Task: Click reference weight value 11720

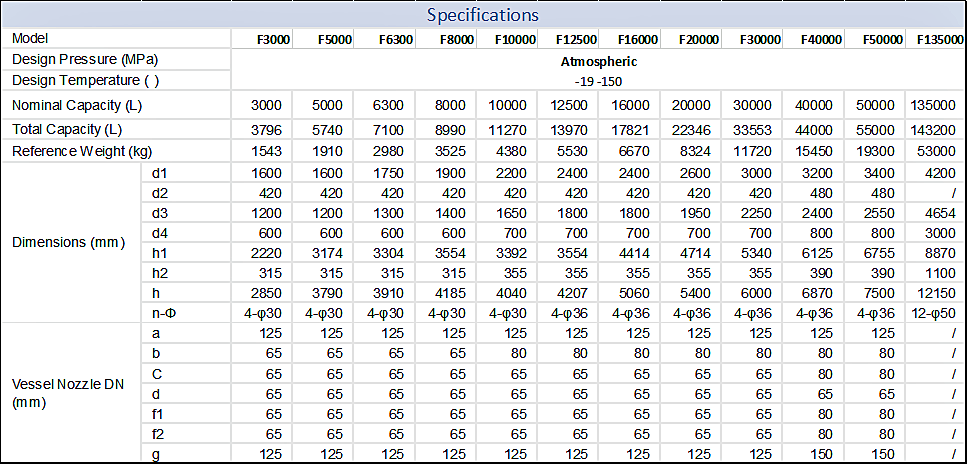Action: (x=753, y=151)
